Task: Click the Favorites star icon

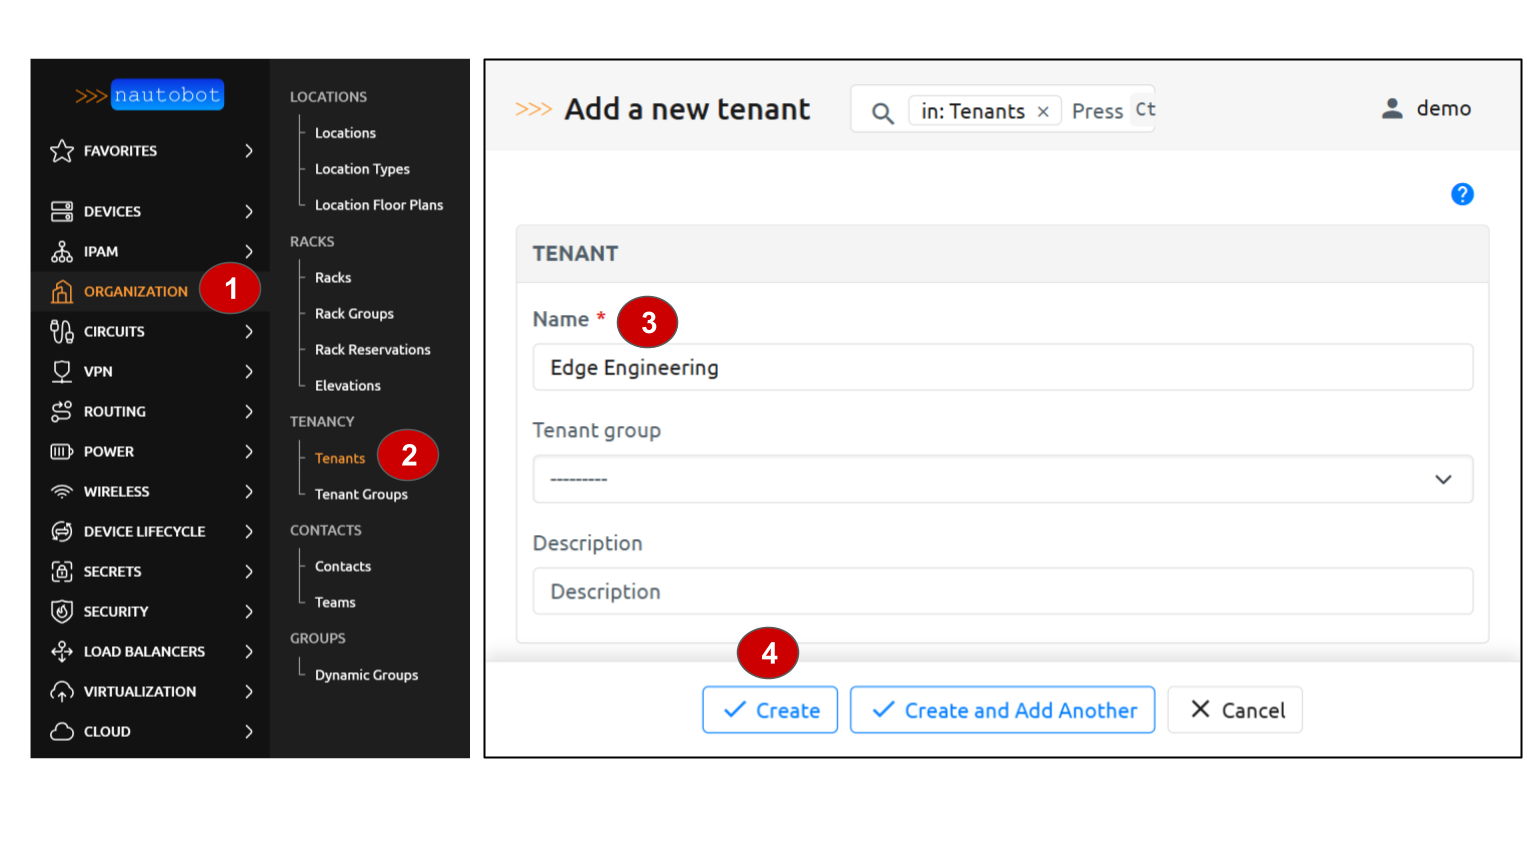Action: click(x=62, y=151)
